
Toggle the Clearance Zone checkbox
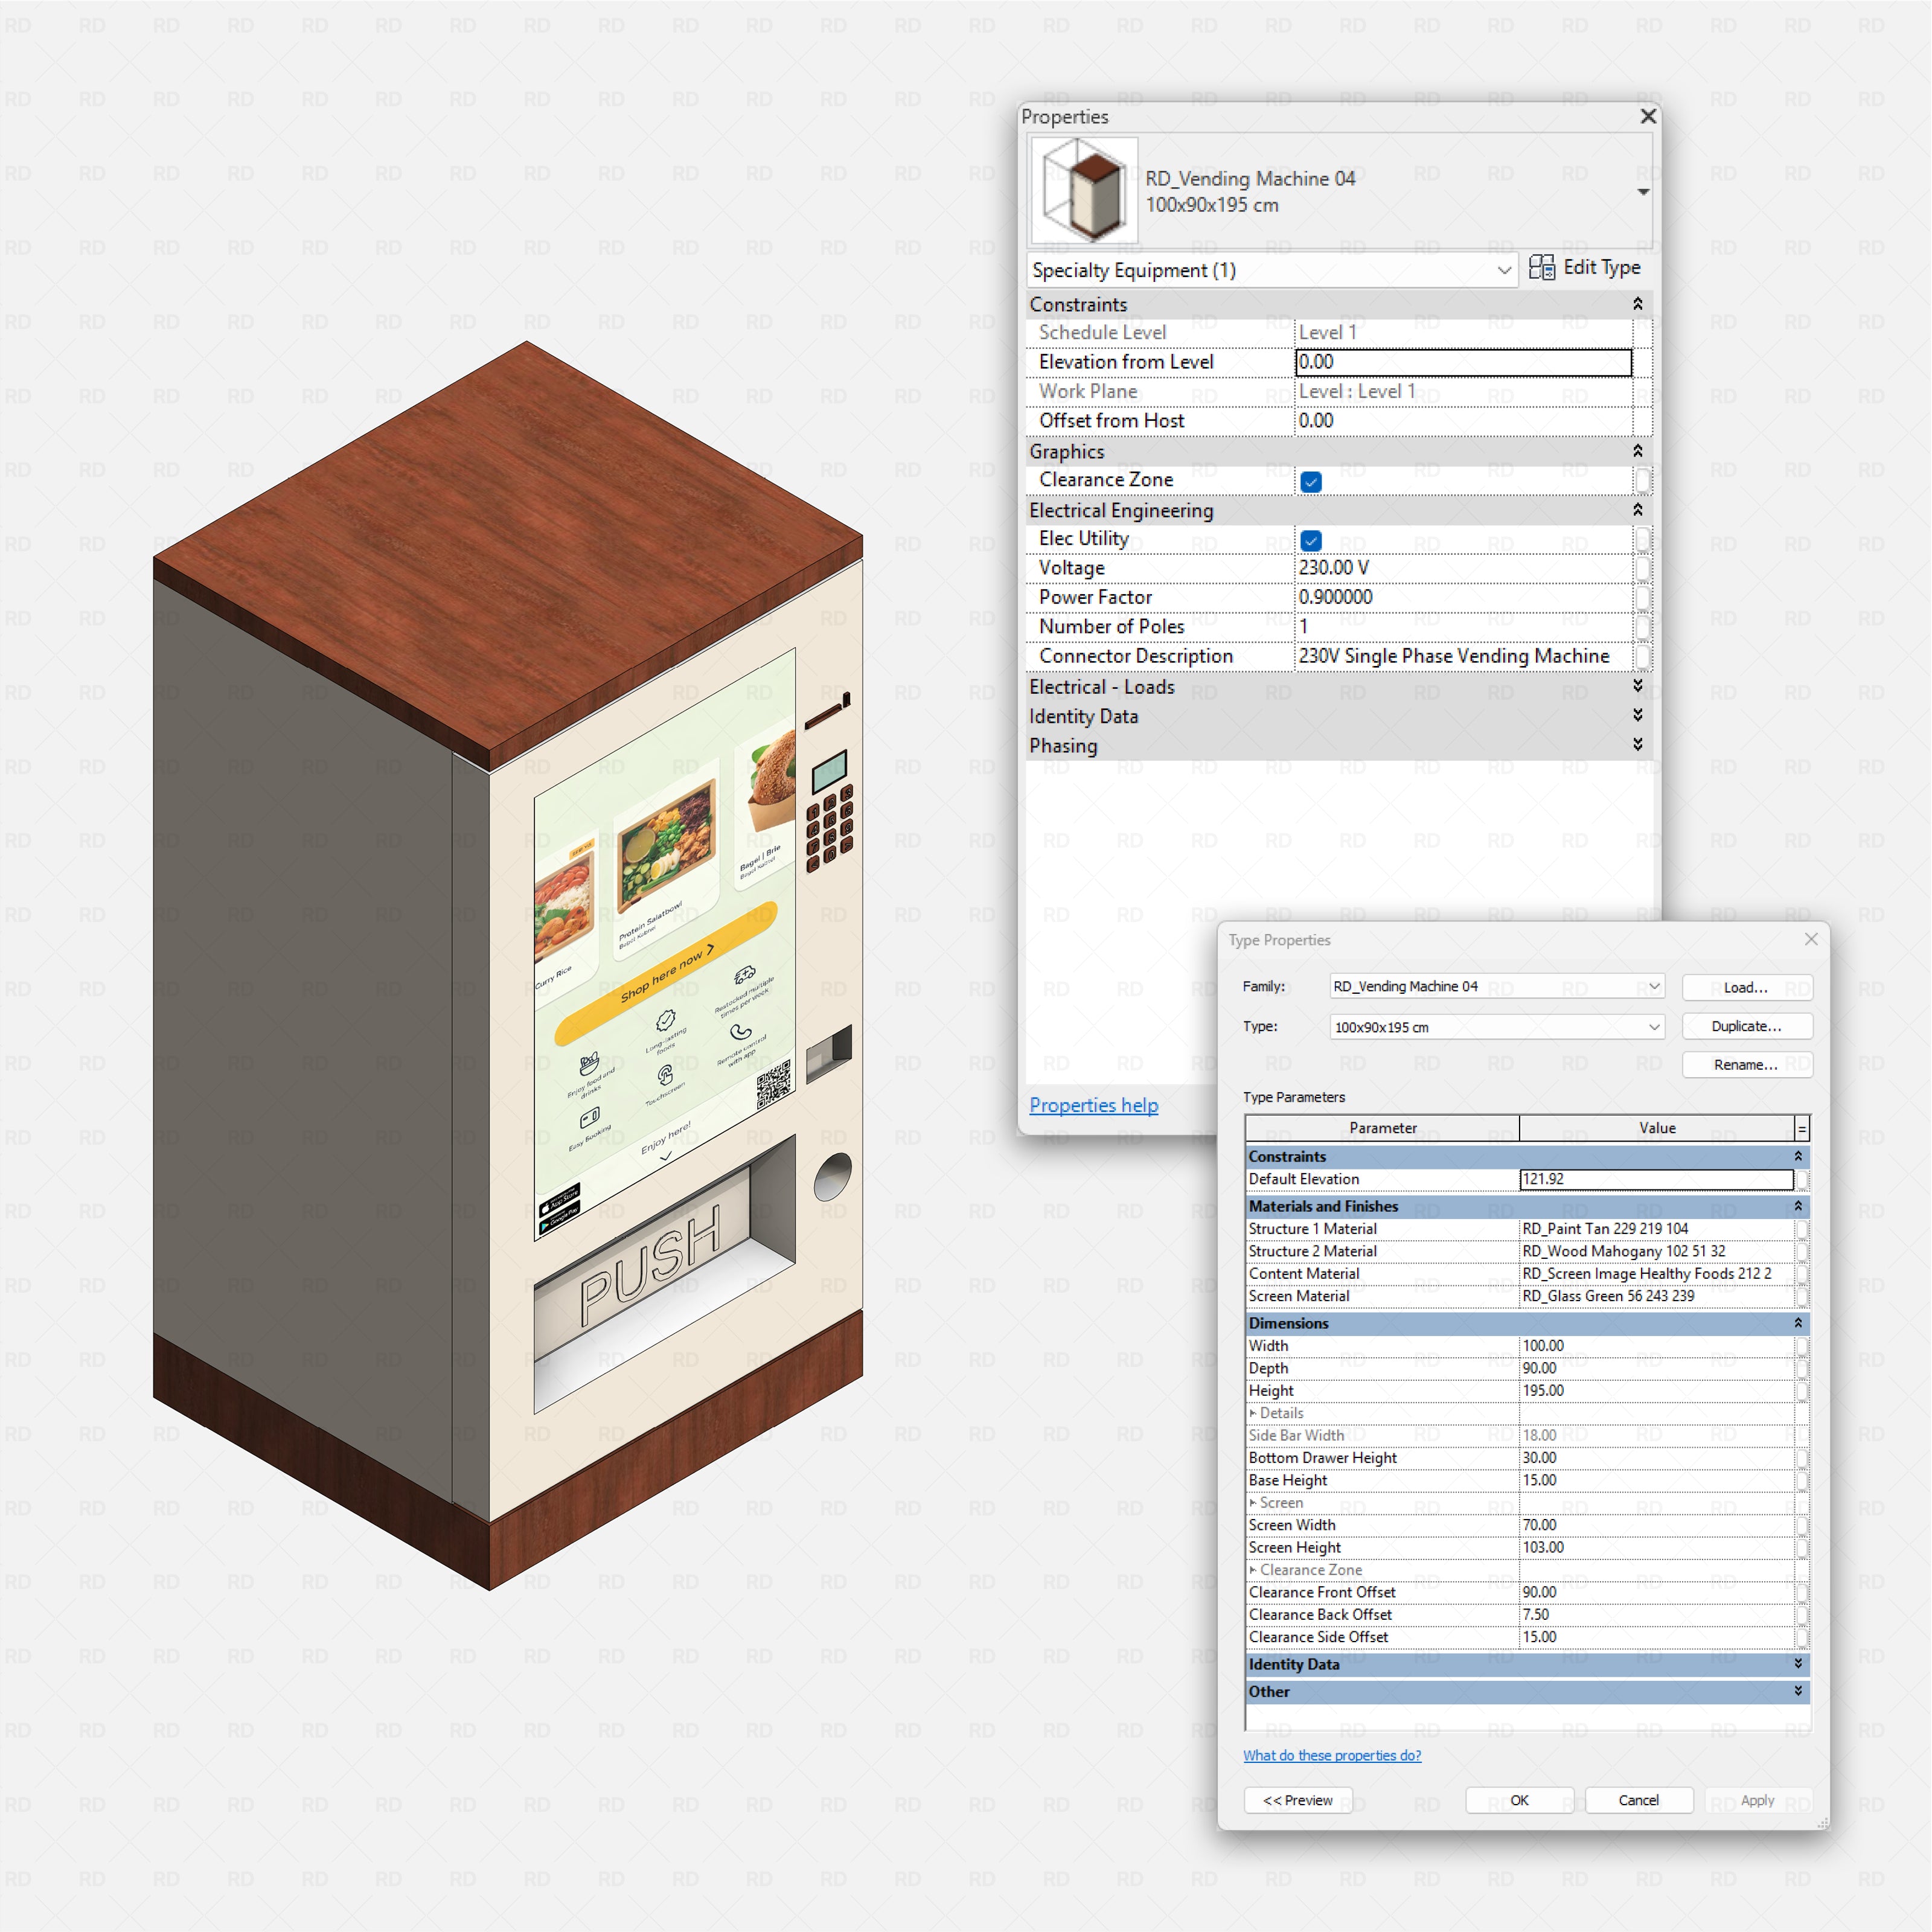tap(1311, 482)
